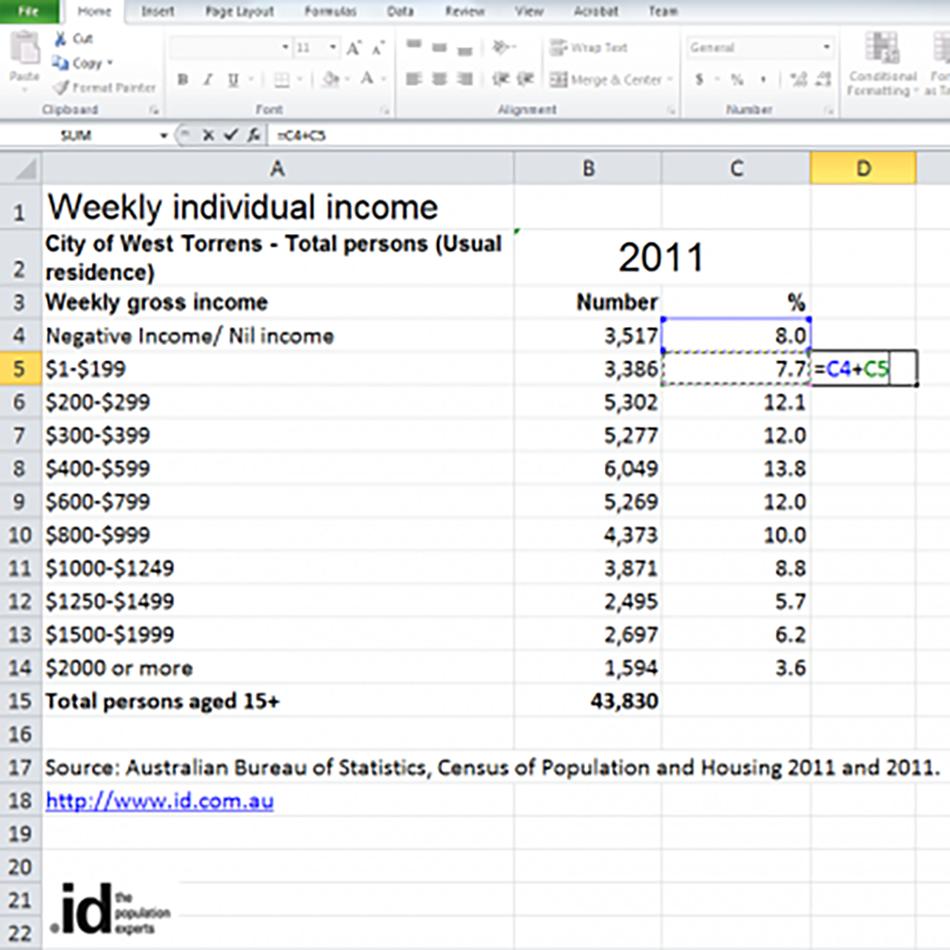This screenshot has height=950, width=950.
Task: Open the Number group dialog launcher
Action: 828,110
